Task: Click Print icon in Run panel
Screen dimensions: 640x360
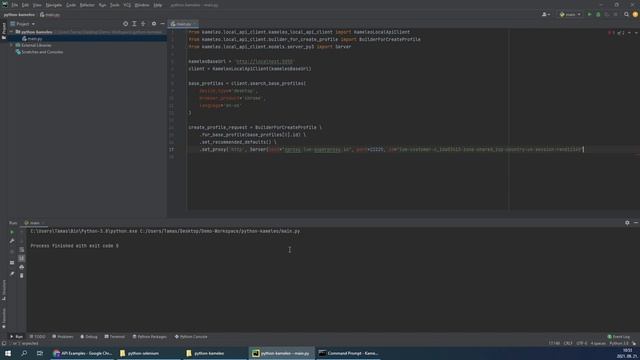Action: click(22, 267)
